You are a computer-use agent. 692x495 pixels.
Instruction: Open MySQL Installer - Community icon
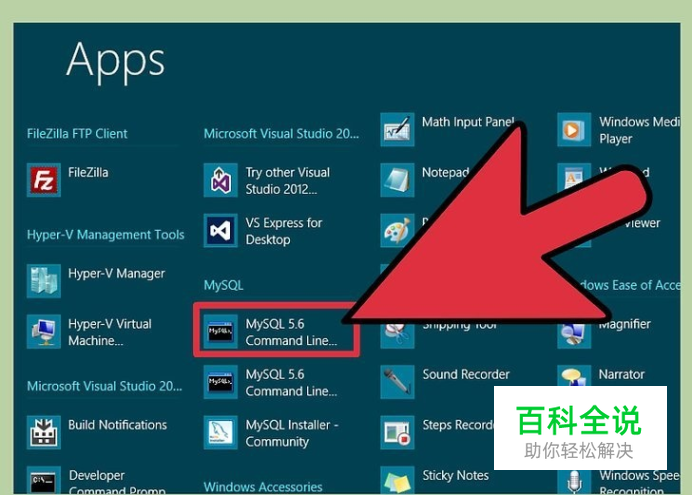[220, 432]
